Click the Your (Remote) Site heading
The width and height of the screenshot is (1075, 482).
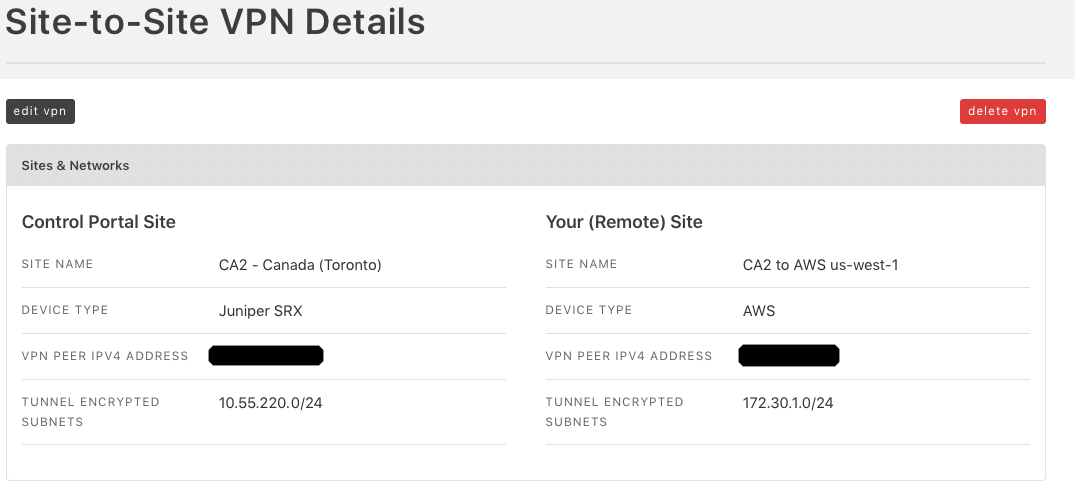(624, 222)
